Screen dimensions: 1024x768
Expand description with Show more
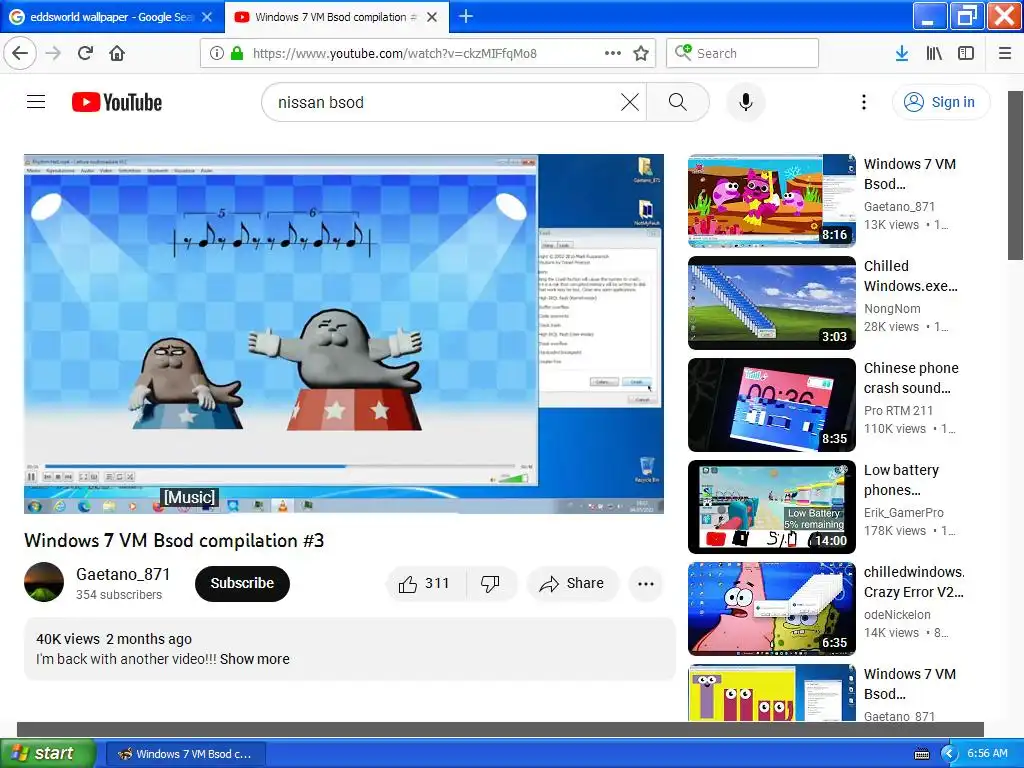point(255,659)
